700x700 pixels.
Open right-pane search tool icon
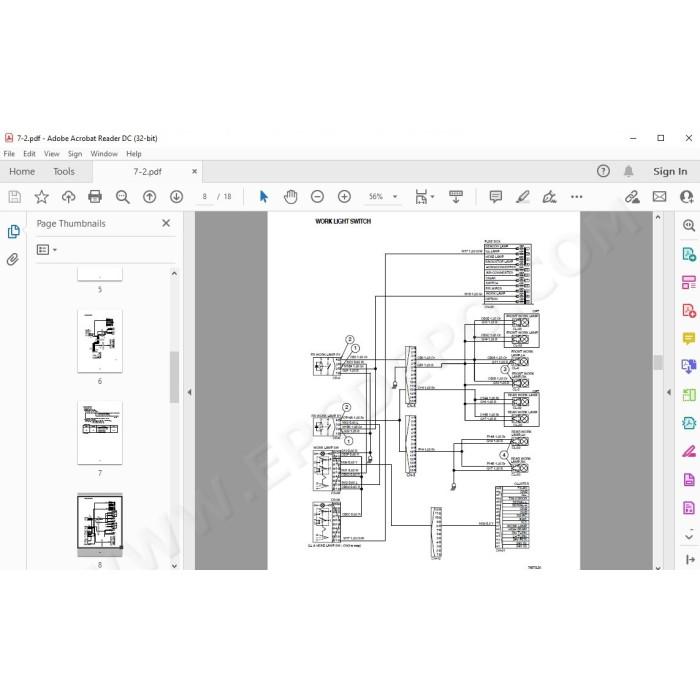(689, 225)
